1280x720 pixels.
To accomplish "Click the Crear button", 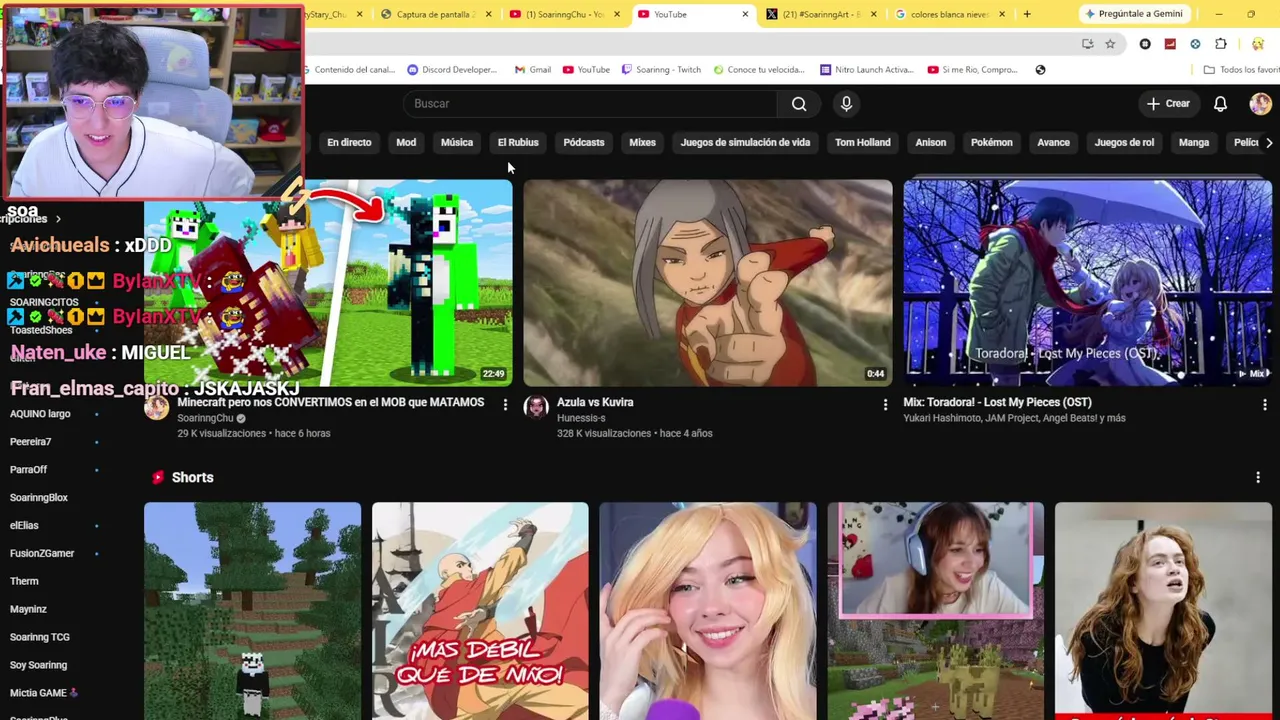I will pyautogui.click(x=1168, y=104).
